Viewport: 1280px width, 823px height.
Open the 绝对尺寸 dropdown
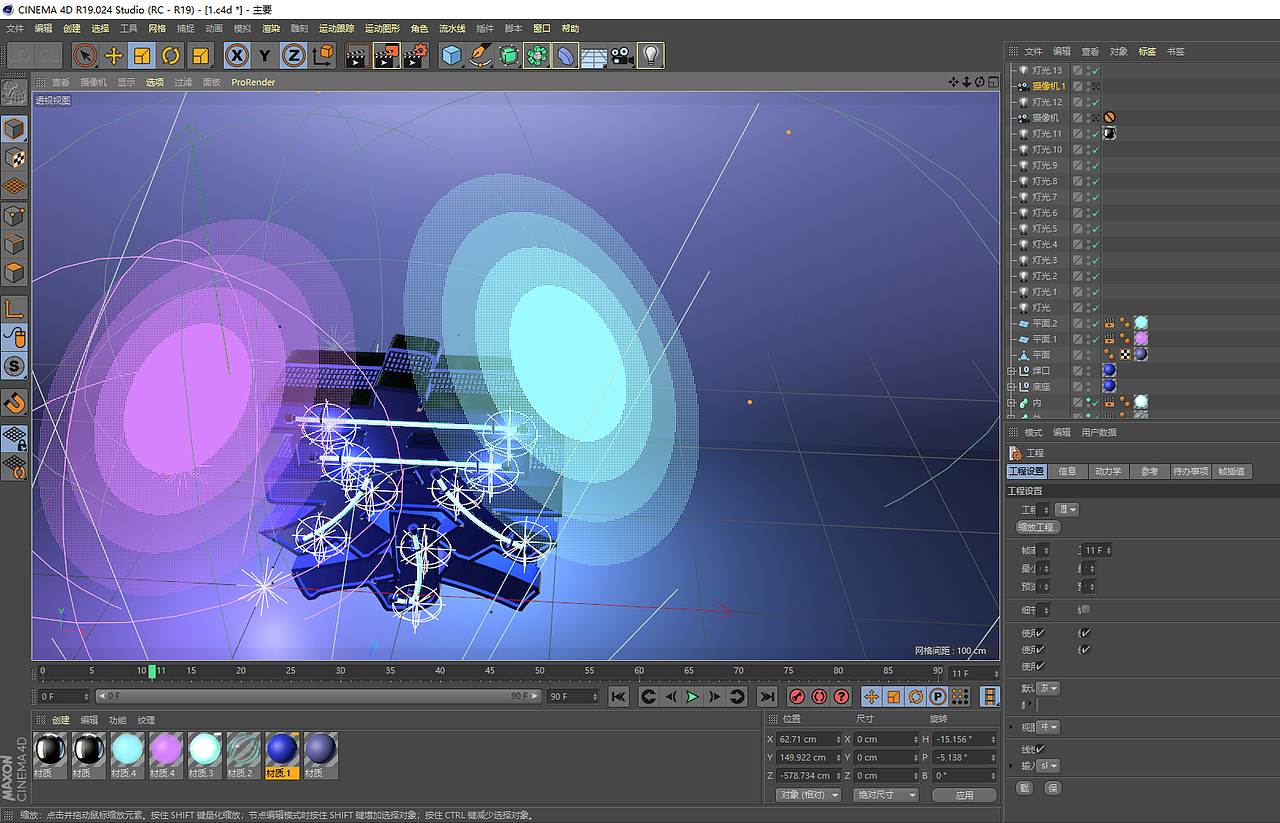(886, 795)
